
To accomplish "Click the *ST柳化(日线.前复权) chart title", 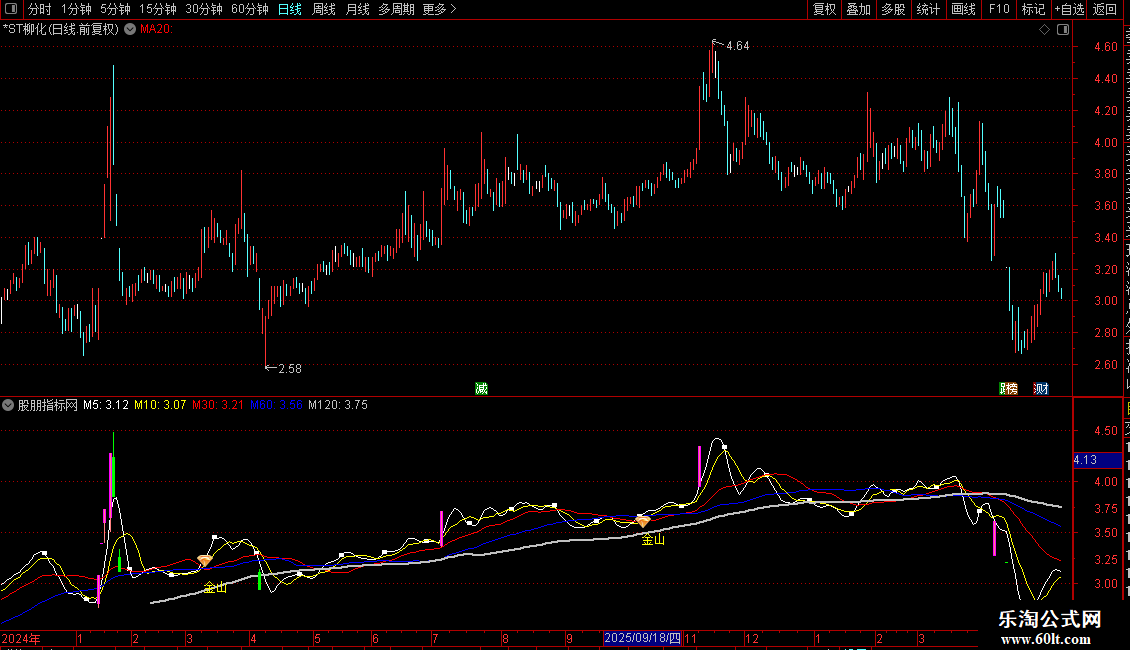I will click(61, 29).
